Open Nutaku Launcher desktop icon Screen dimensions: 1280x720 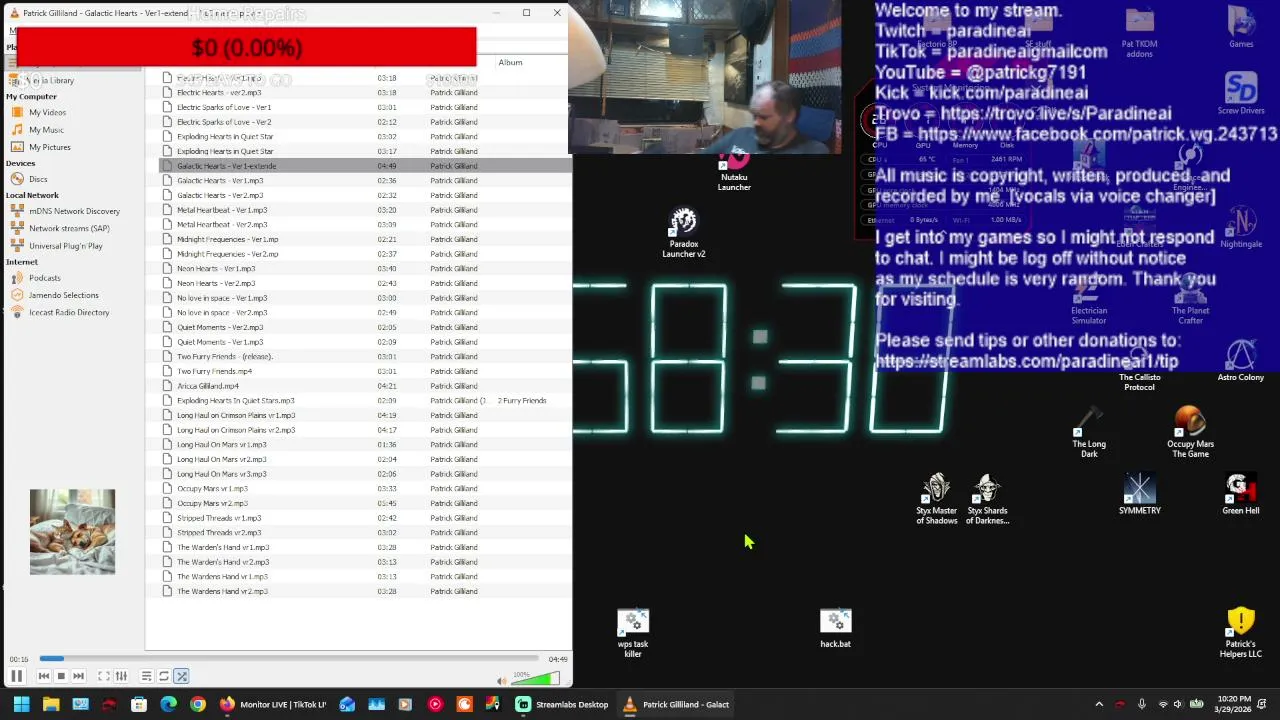(x=734, y=172)
